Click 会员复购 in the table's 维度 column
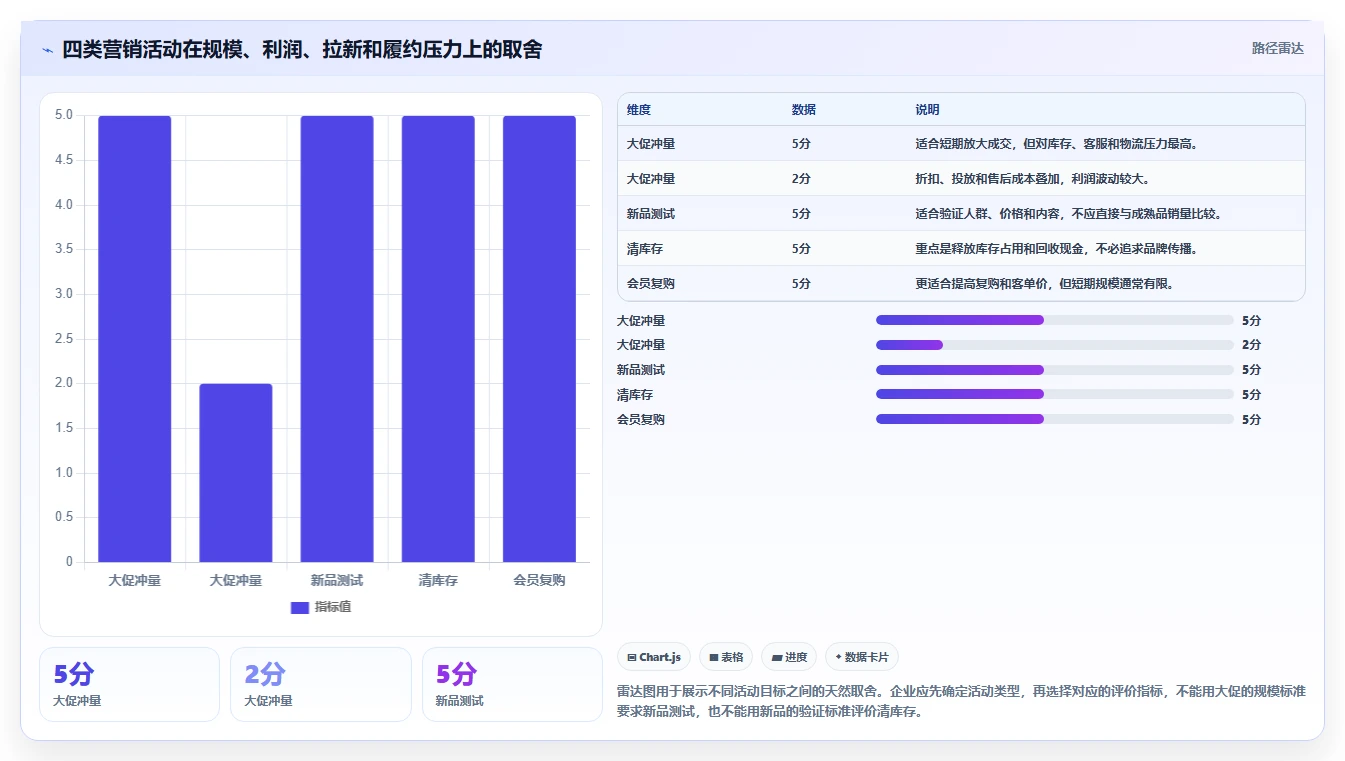1345x761 pixels. (x=651, y=284)
